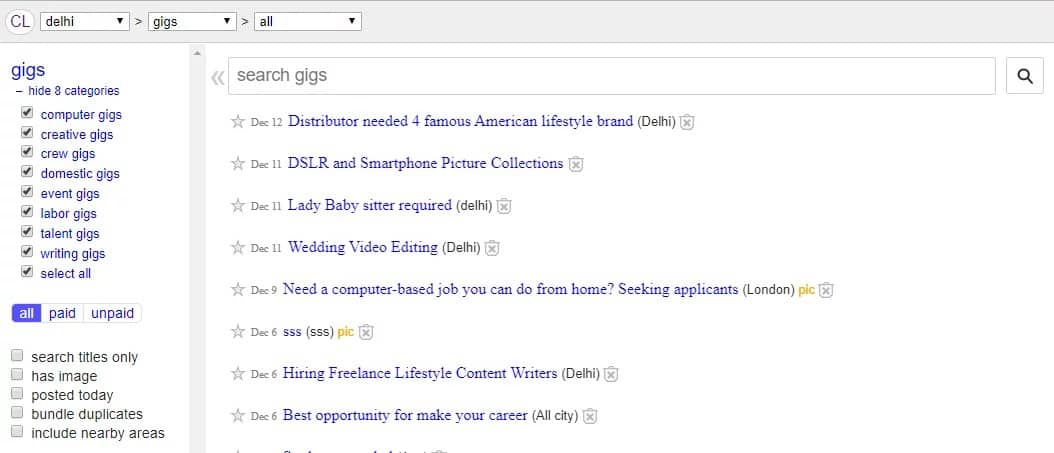Viewport: 1054px width, 453px height.
Task: Enable the has image filter checkbox
Action: pos(17,374)
